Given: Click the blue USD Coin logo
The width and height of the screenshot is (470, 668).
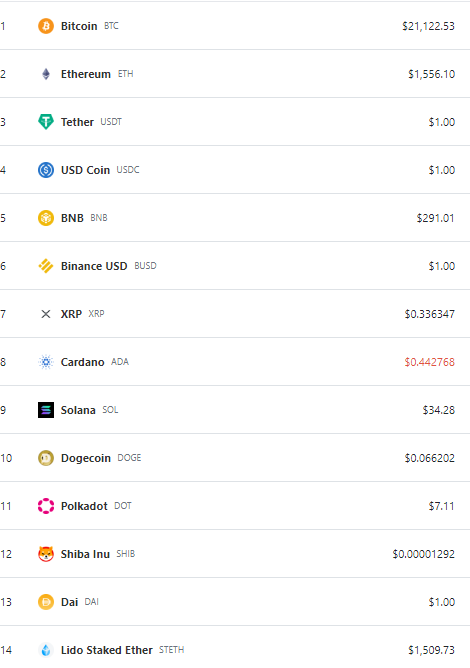Looking at the screenshot, I should 46,170.
